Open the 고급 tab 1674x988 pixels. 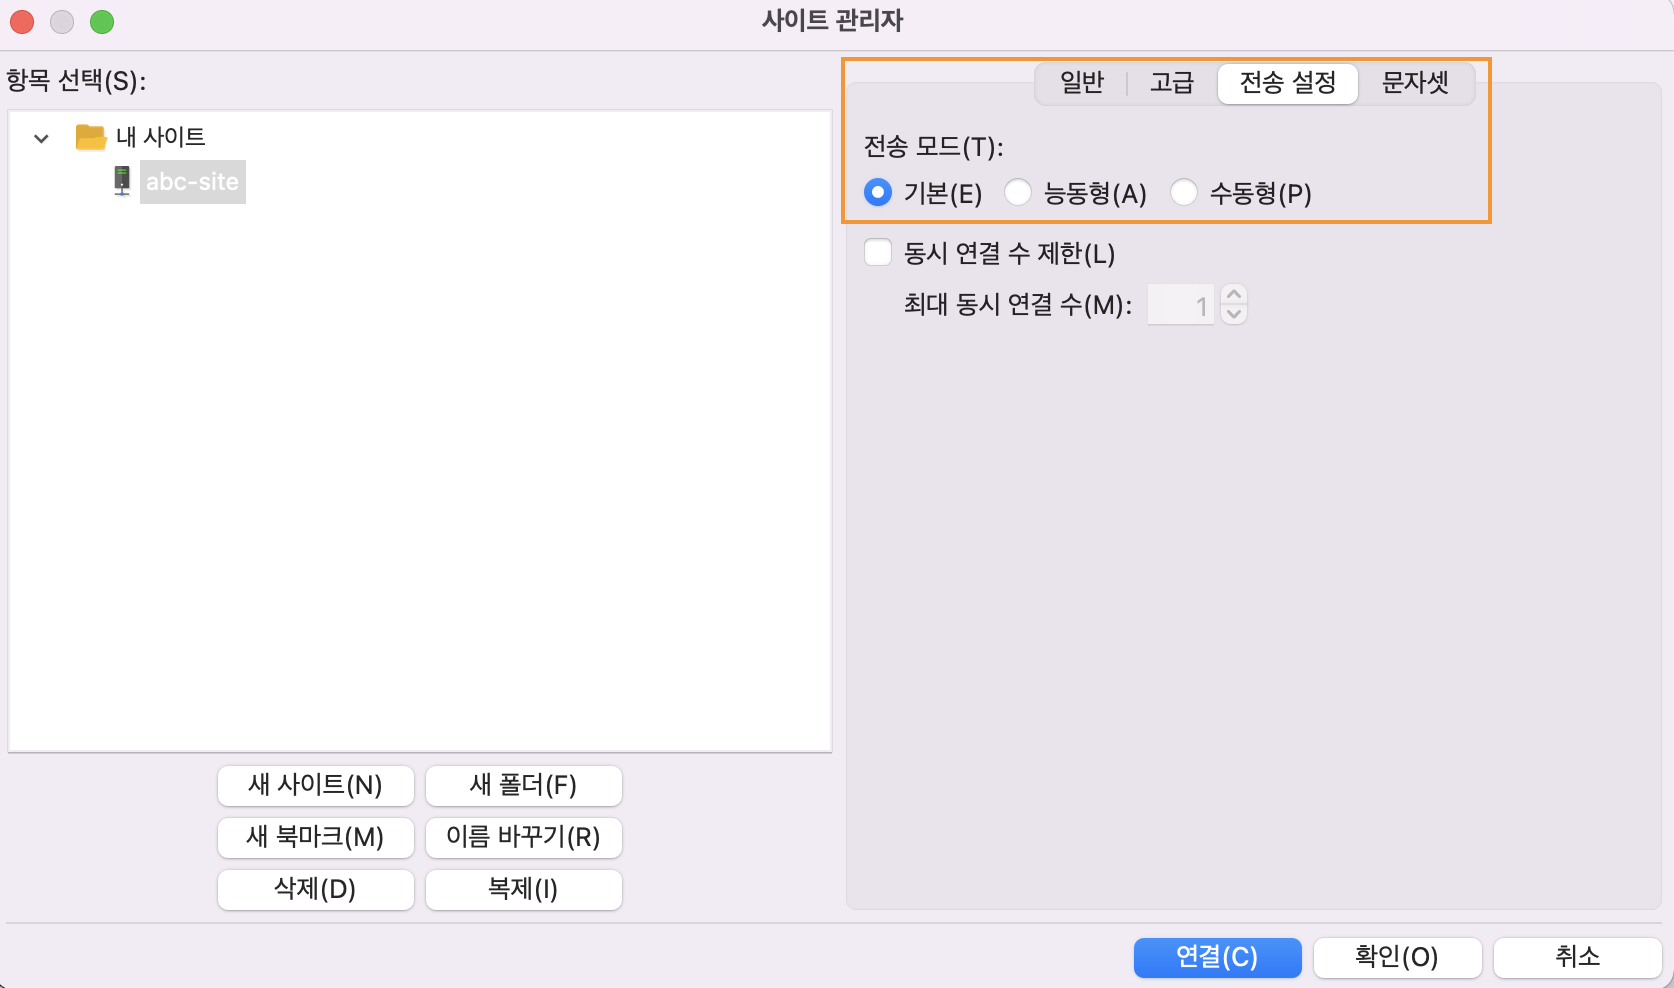[1171, 83]
